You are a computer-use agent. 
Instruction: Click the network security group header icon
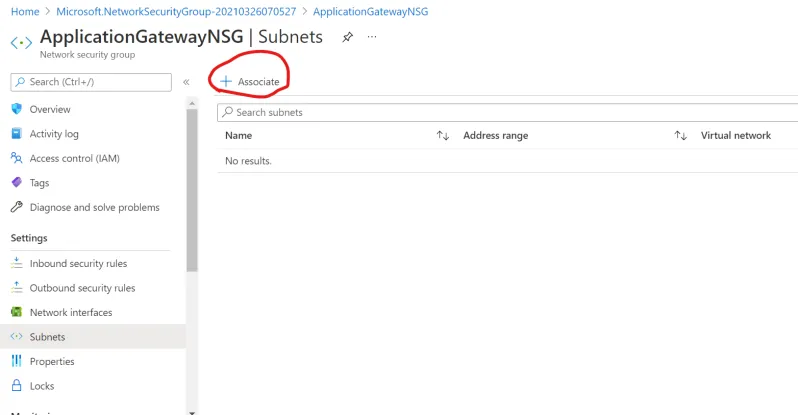coord(21,43)
